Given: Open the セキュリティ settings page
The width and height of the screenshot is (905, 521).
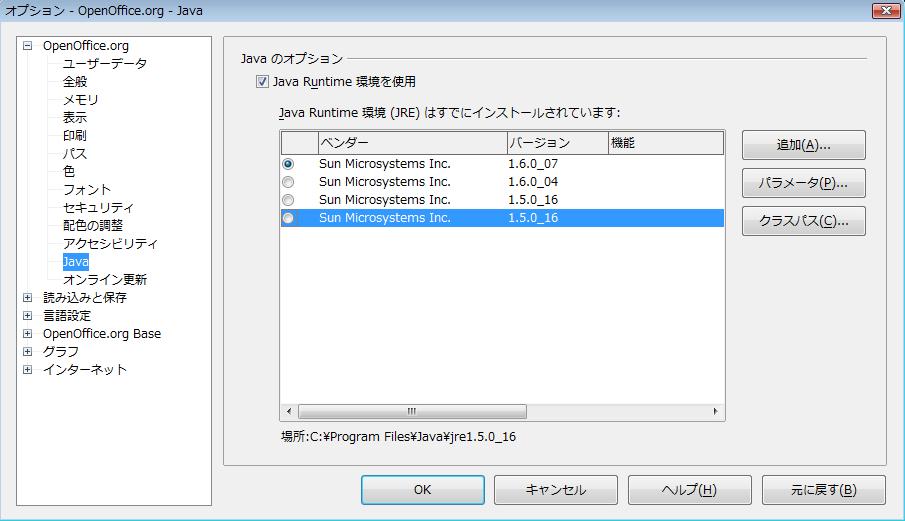Looking at the screenshot, I should [98, 208].
